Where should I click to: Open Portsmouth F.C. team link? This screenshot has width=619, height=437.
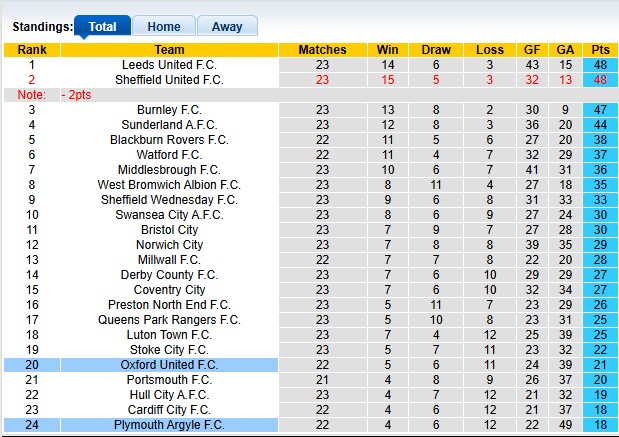(169, 380)
